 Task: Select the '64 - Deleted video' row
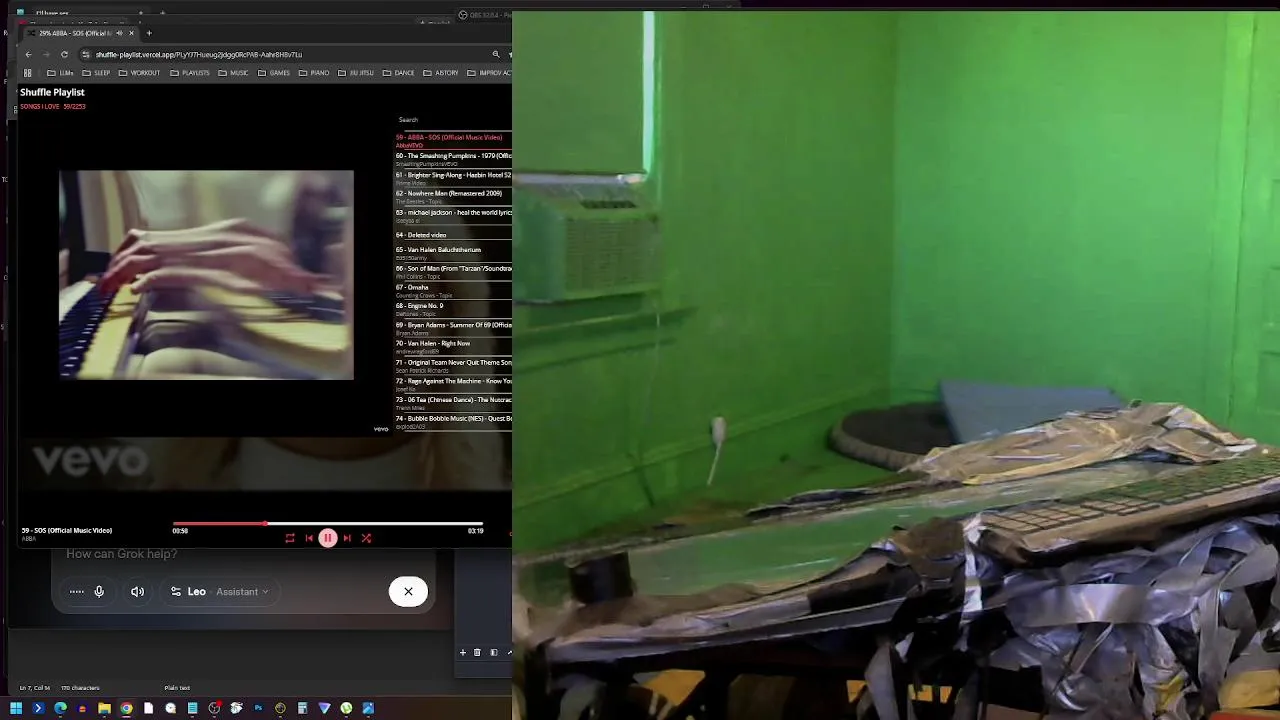point(454,235)
